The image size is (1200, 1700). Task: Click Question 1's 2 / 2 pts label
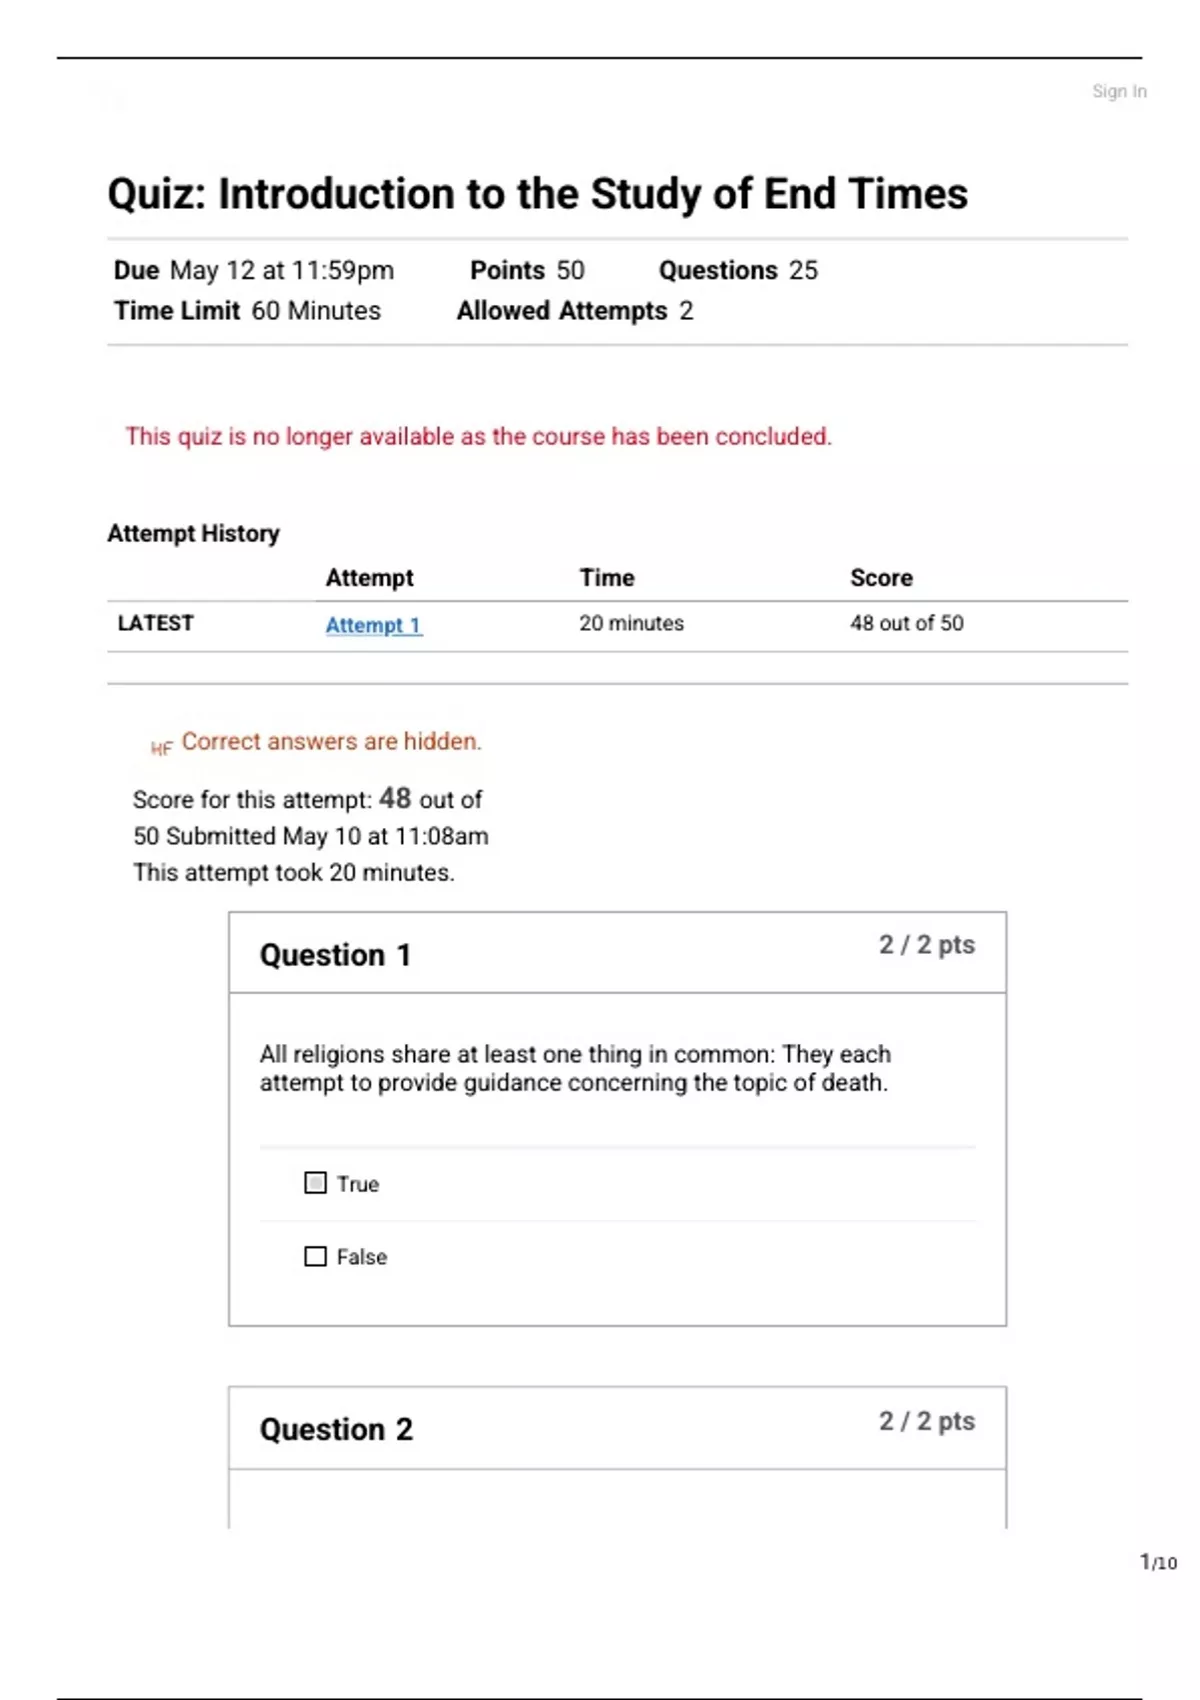point(926,945)
